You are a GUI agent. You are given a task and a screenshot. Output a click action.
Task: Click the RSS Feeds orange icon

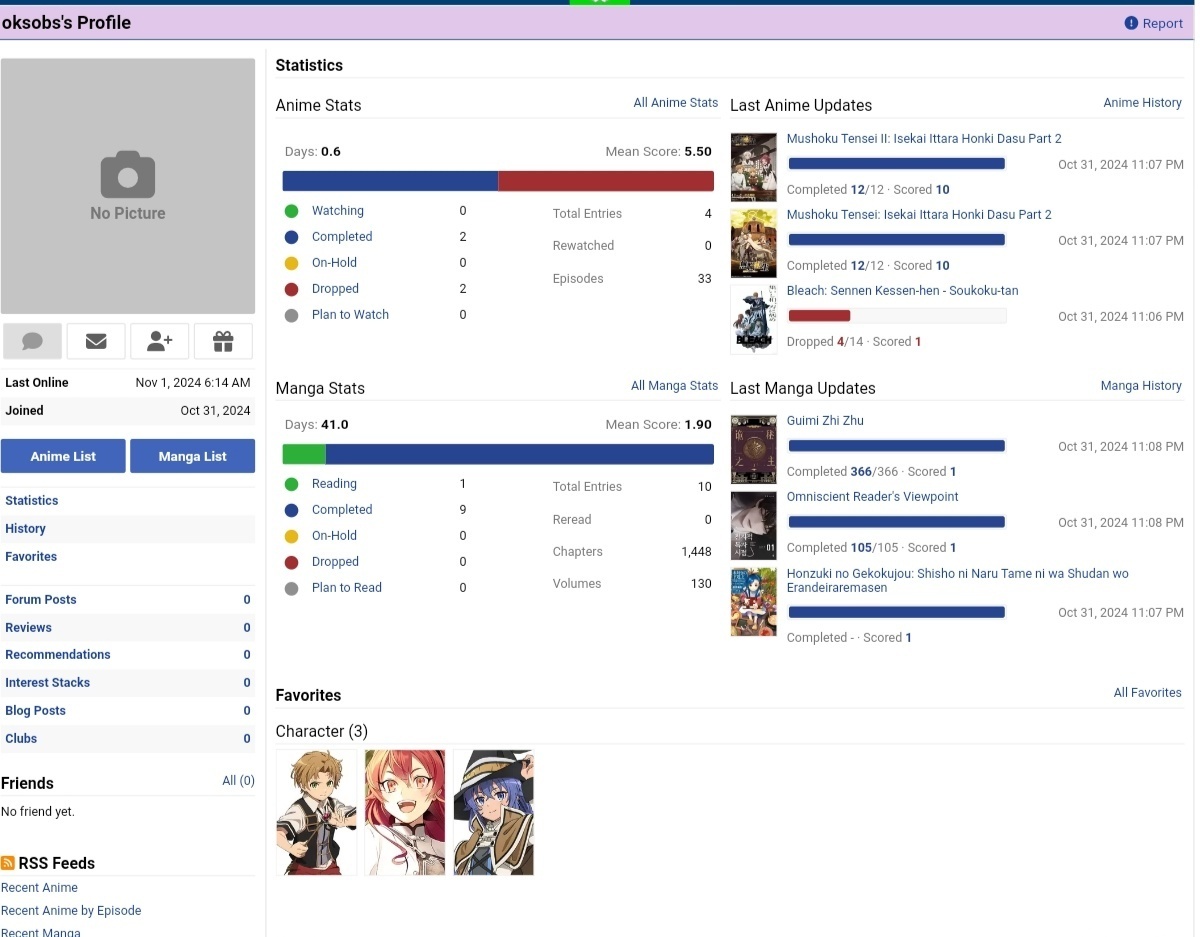click(8, 863)
